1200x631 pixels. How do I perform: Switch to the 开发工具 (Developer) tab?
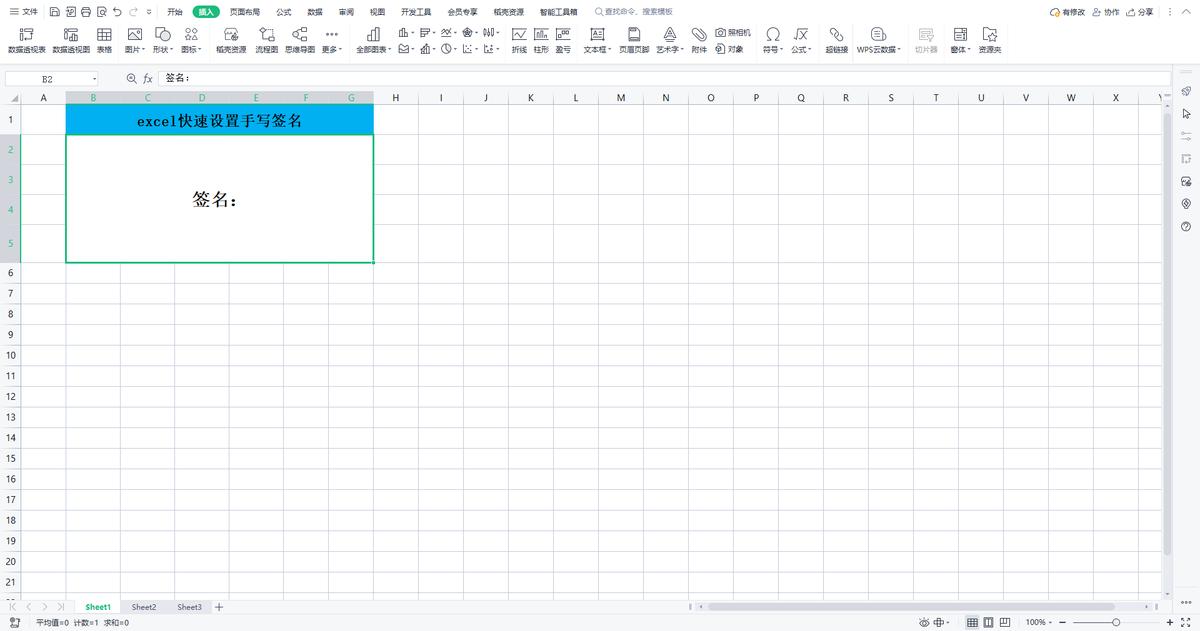pyautogui.click(x=416, y=12)
